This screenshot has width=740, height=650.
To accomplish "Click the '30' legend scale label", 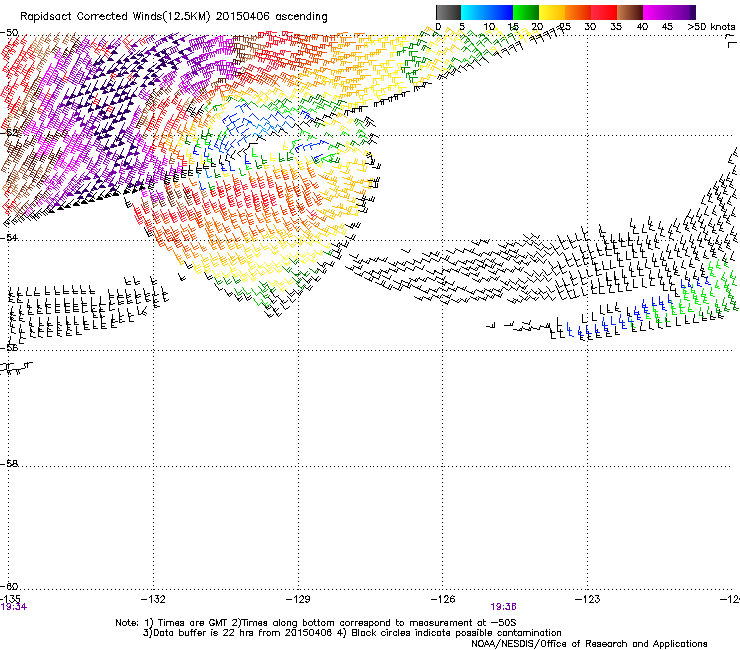I will click(x=590, y=27).
